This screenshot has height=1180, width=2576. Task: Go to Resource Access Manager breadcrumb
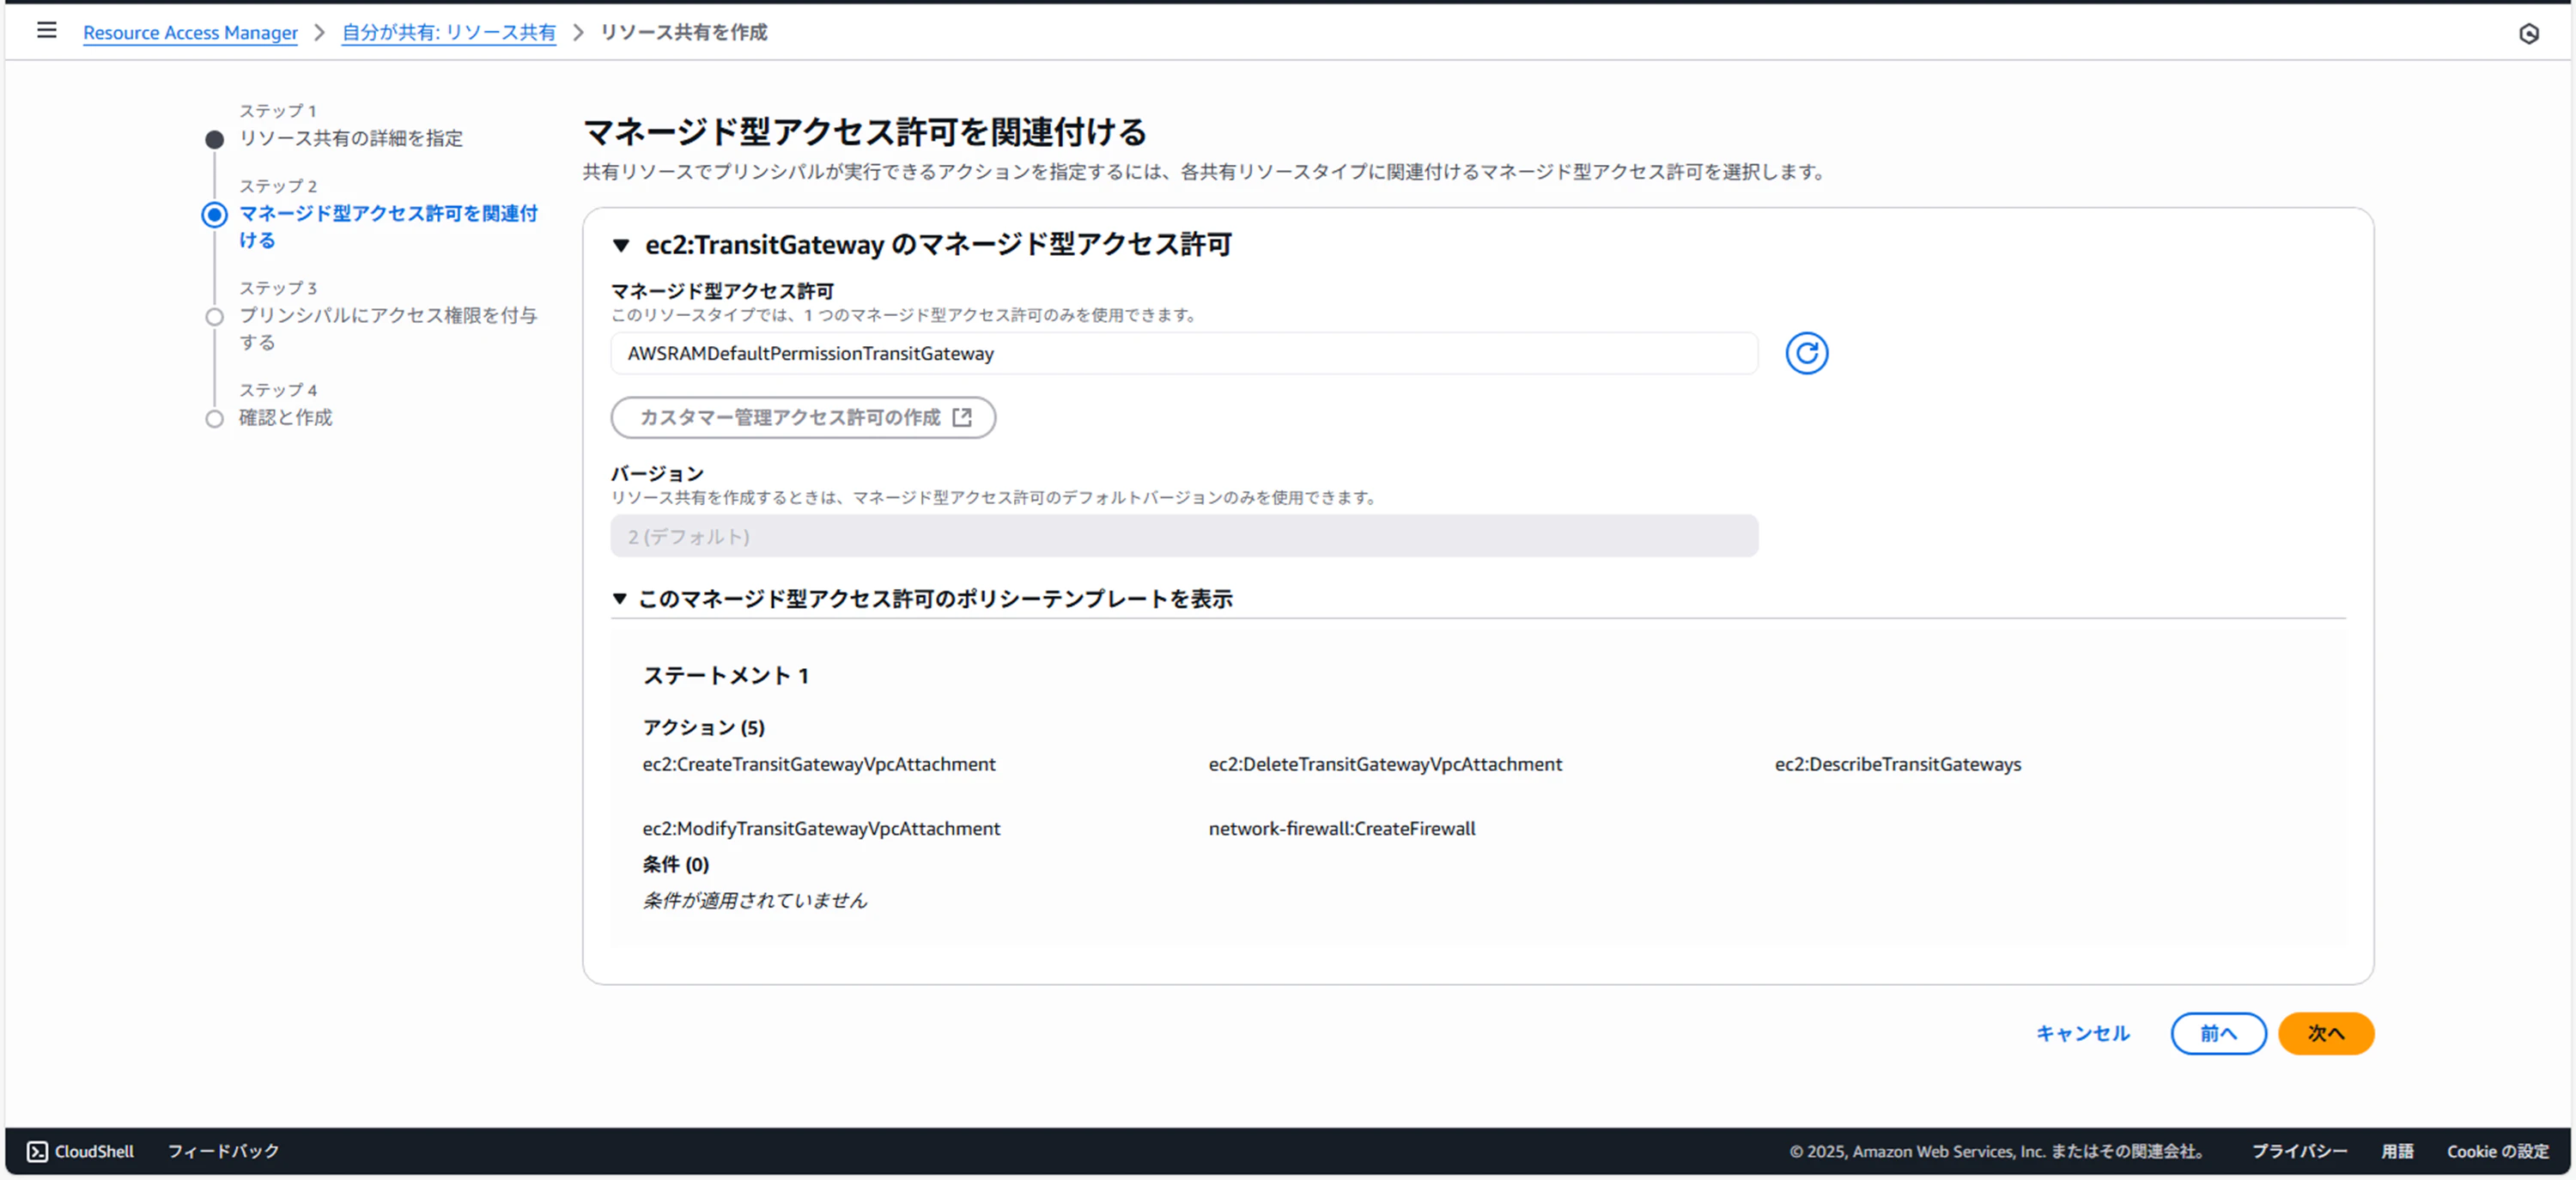point(190,32)
